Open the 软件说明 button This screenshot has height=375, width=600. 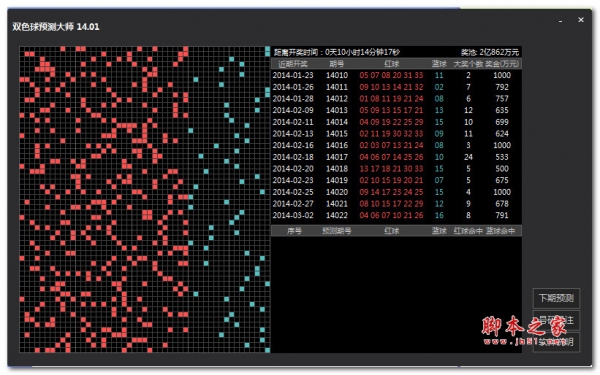[556, 342]
